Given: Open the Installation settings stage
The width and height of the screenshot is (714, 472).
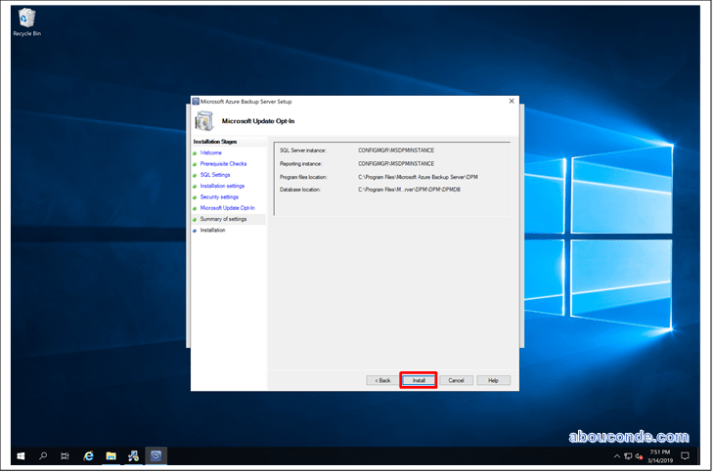Looking at the screenshot, I should [222, 185].
